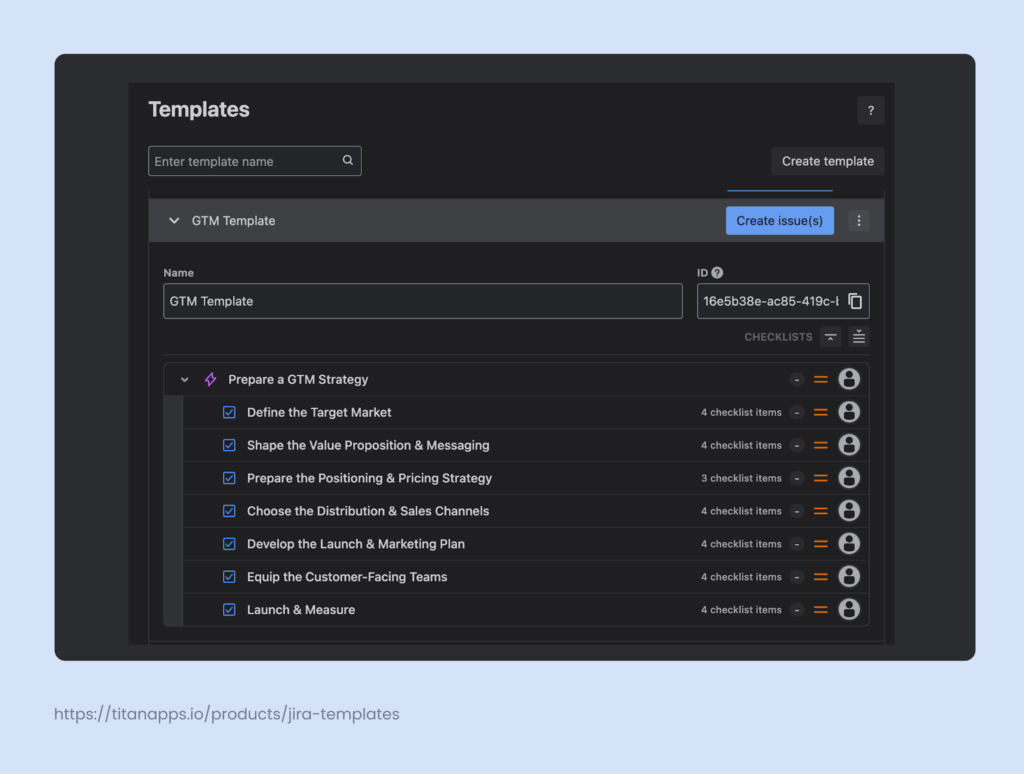1024x774 pixels.
Task: Click the orange priority icon on Launch & Measure
Action: coord(820,609)
